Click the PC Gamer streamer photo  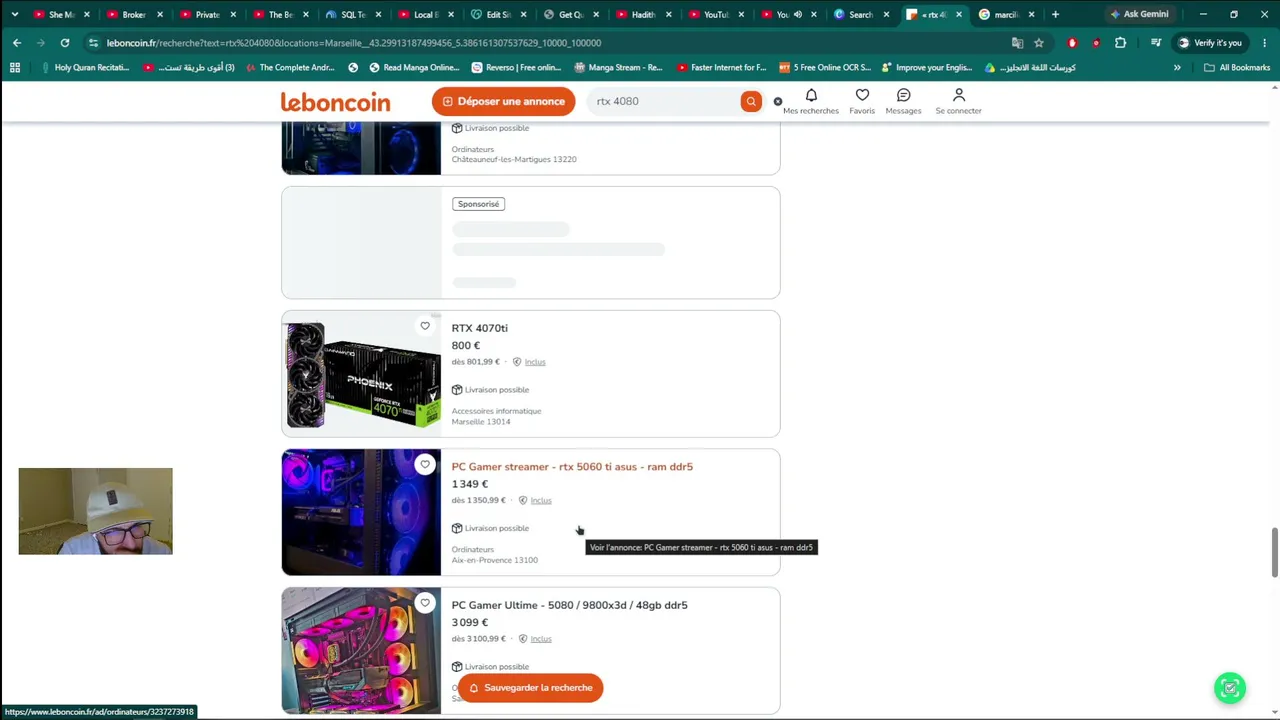pyautogui.click(x=361, y=512)
